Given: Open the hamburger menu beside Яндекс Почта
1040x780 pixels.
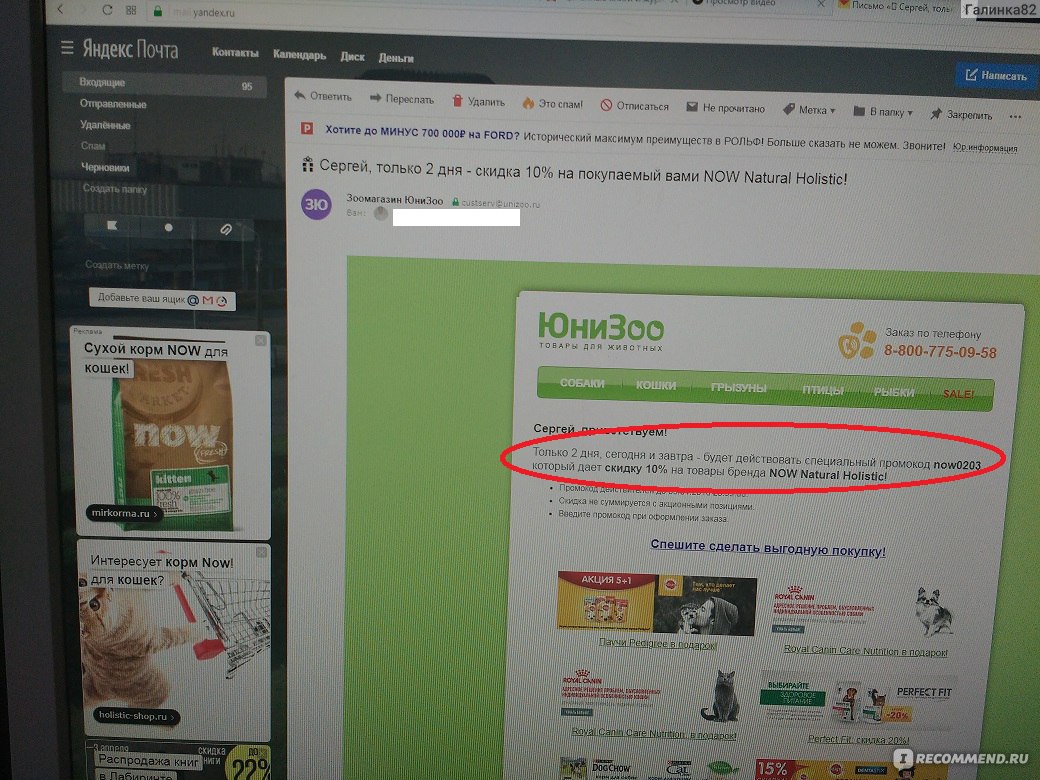Looking at the screenshot, I should 67,47.
